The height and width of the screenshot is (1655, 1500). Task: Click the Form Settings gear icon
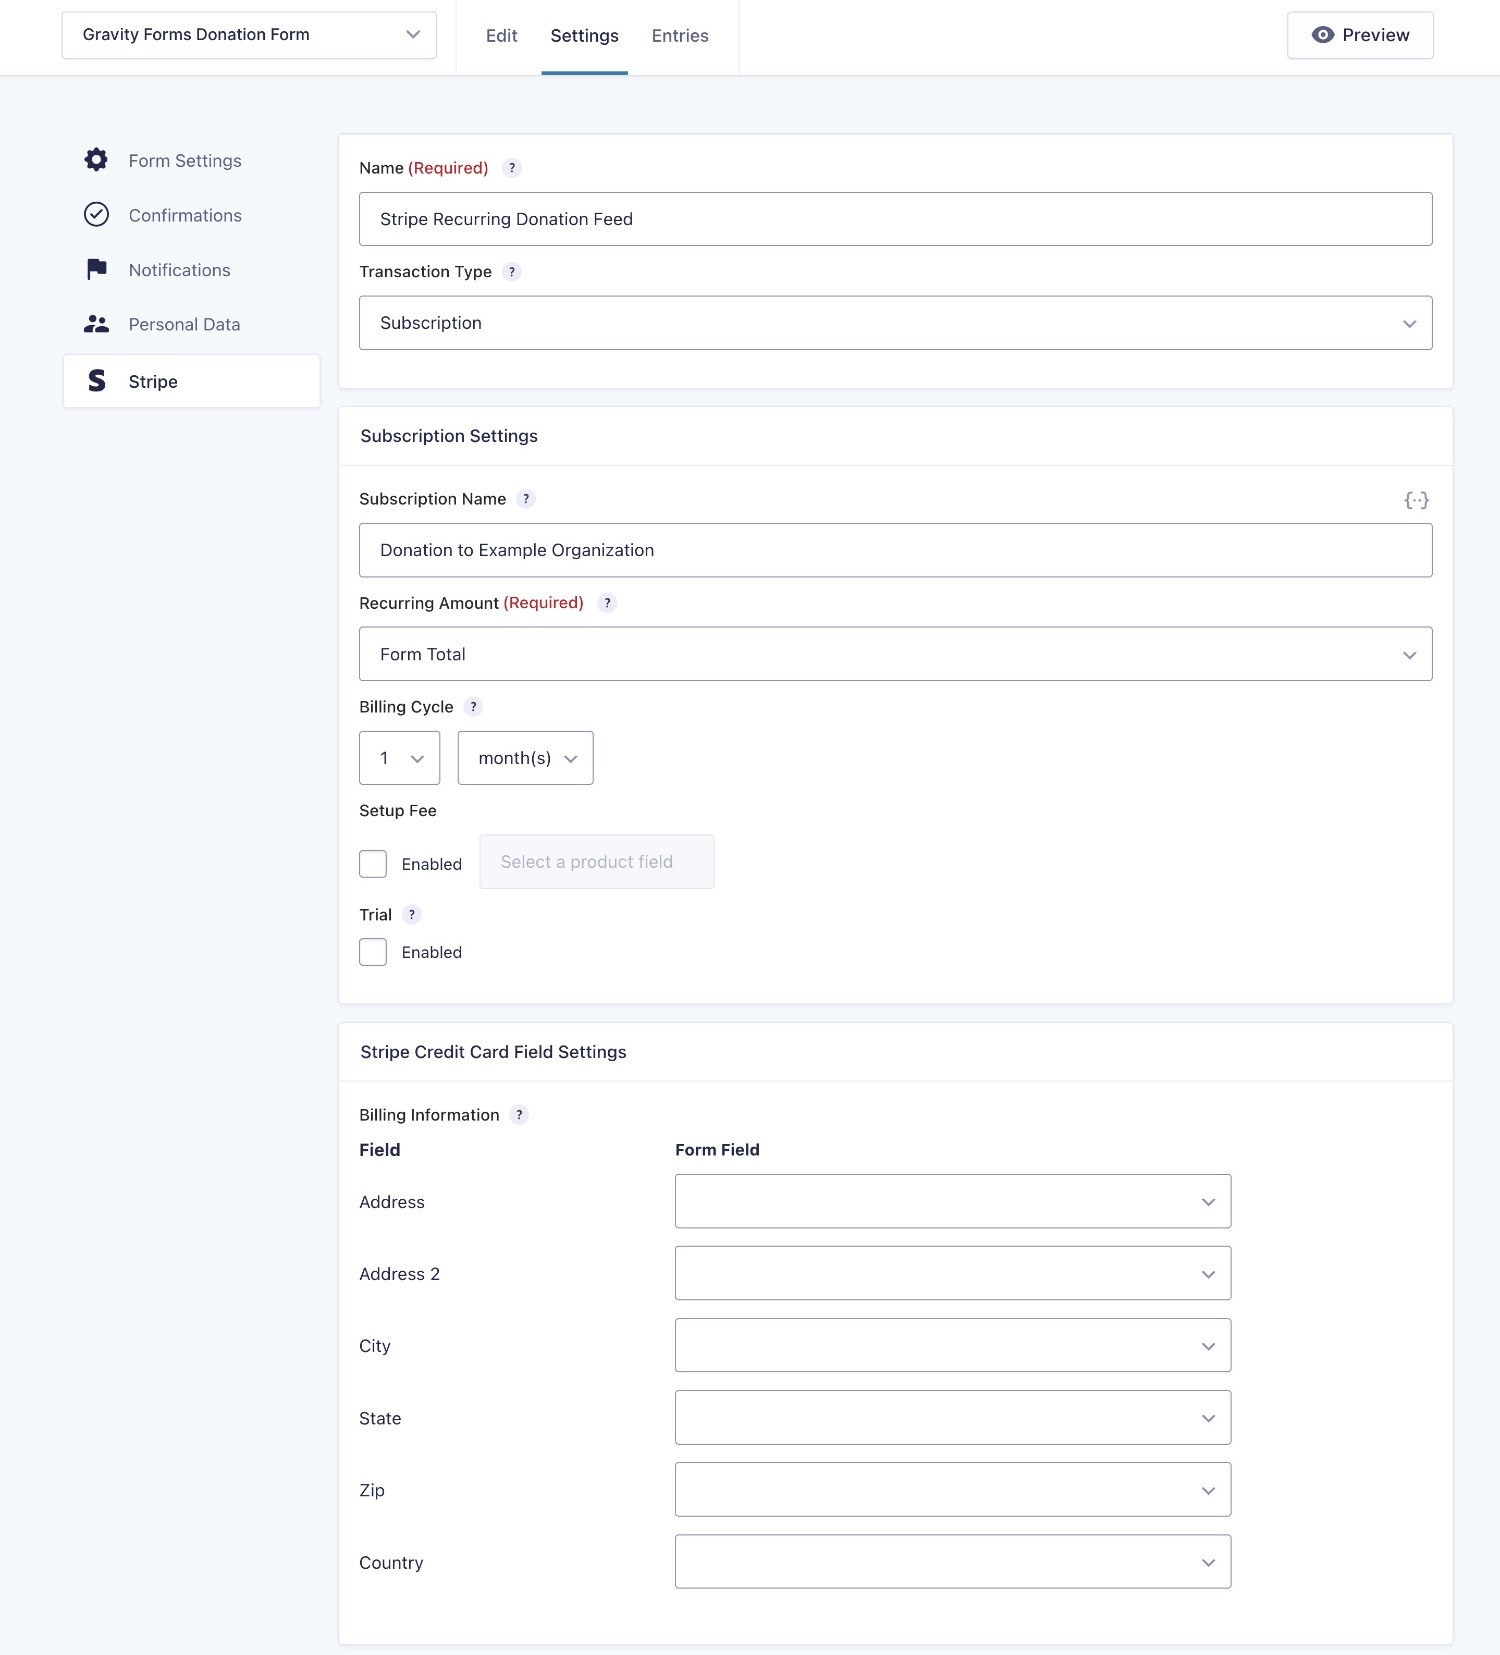point(96,160)
